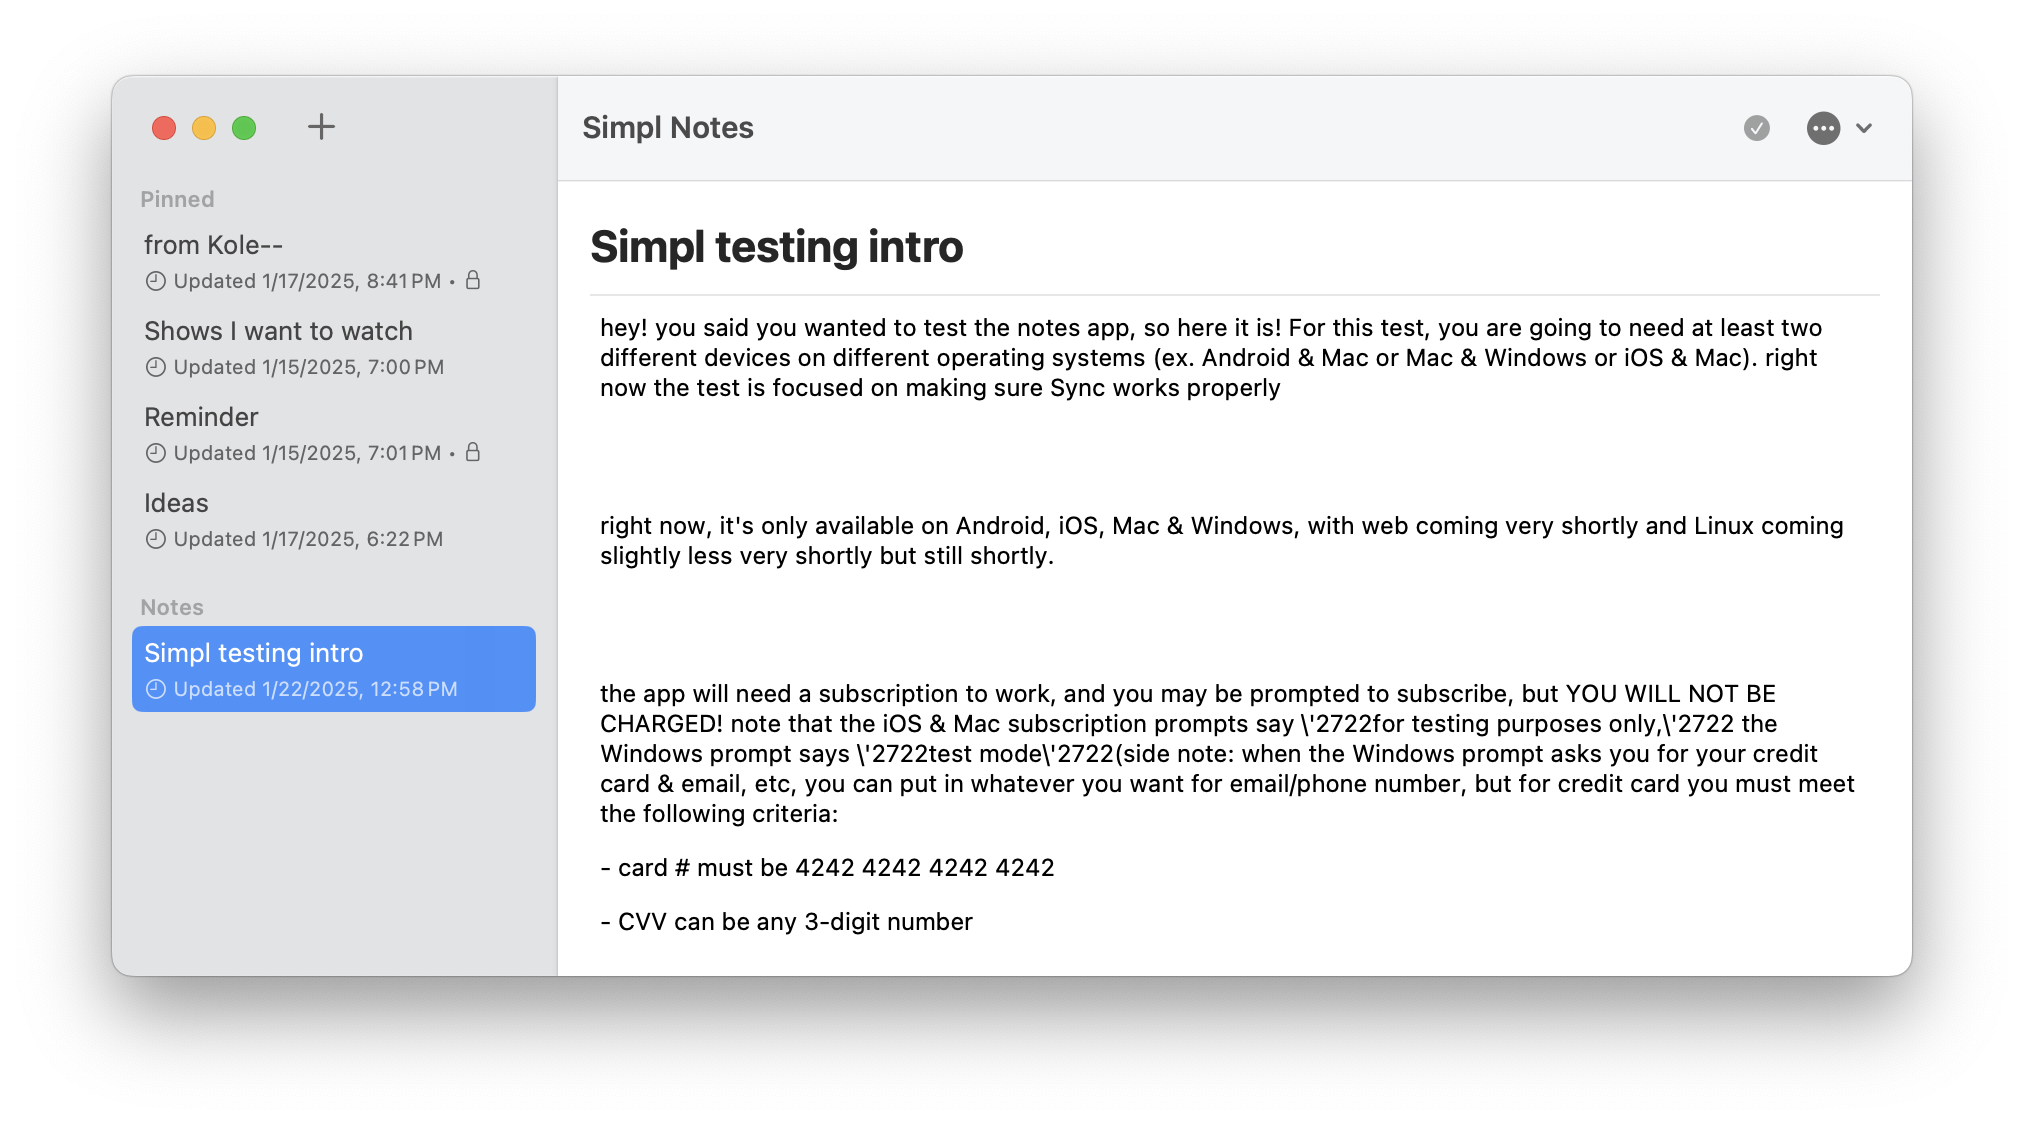Click the lock icon on the Reminder note

473,453
